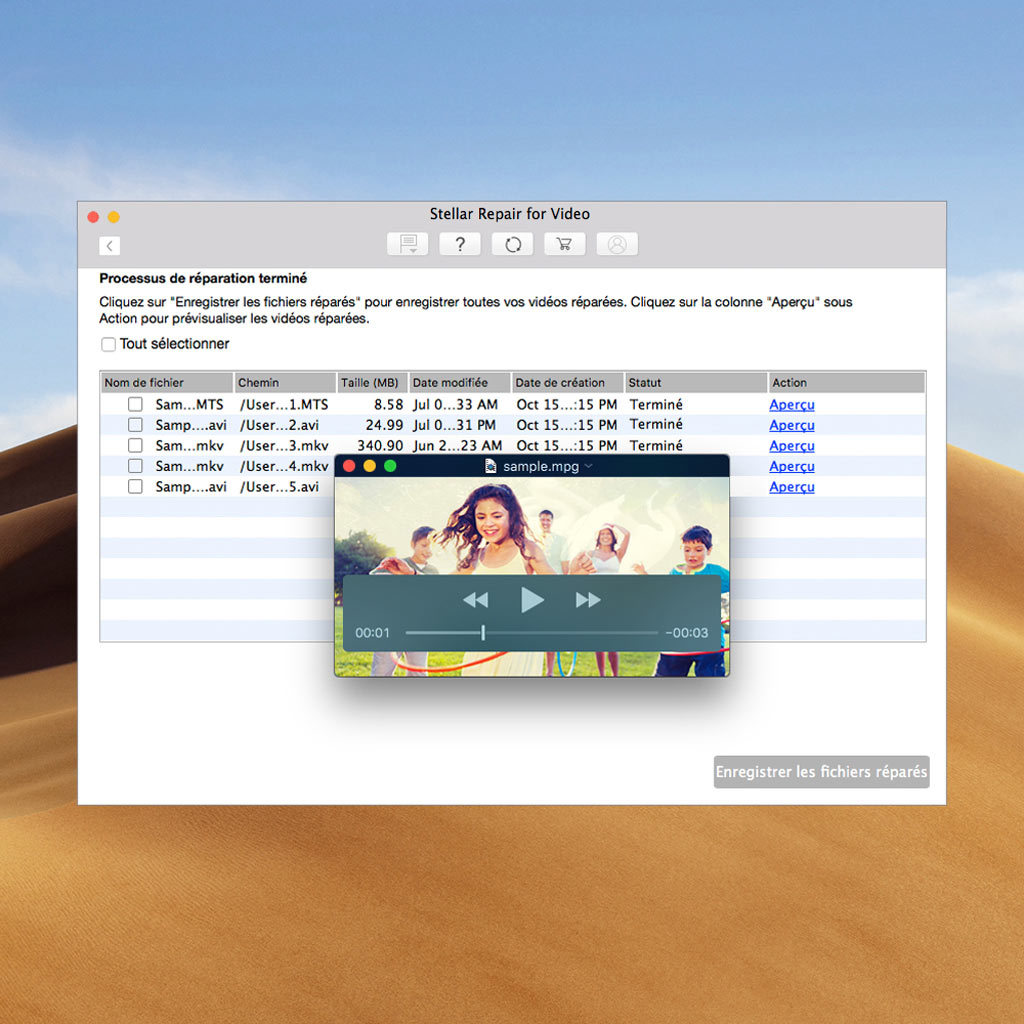
Task: Open the save log toolbar icon
Action: click(408, 244)
